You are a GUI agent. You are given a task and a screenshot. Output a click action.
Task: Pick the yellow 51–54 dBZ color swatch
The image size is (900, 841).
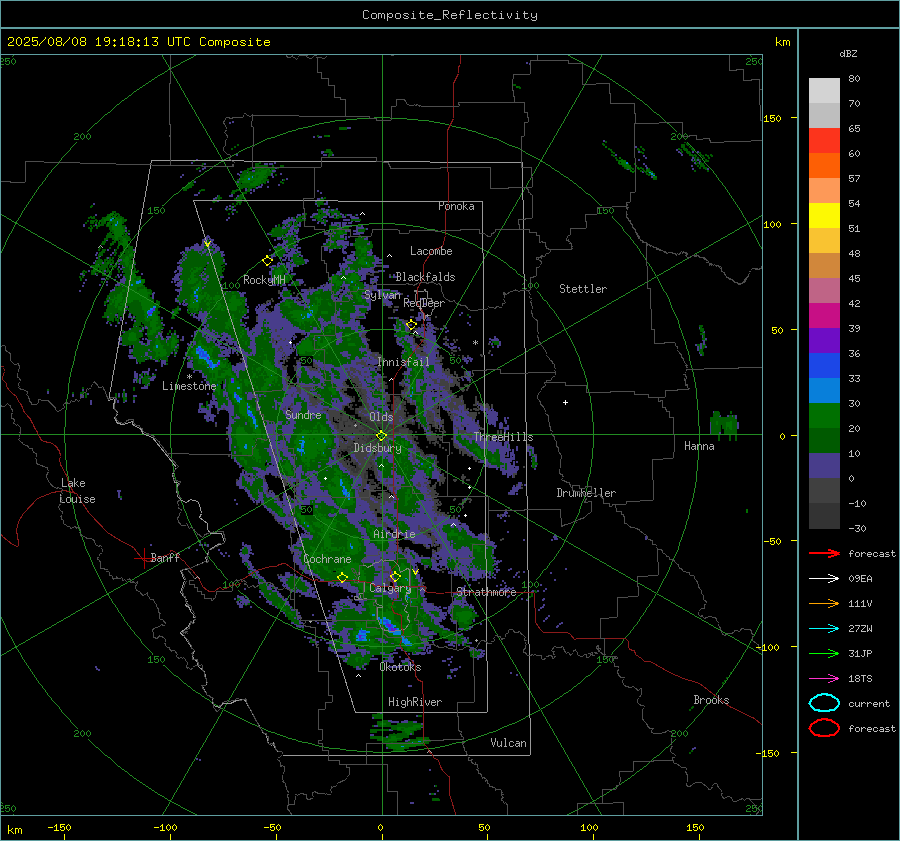click(824, 215)
